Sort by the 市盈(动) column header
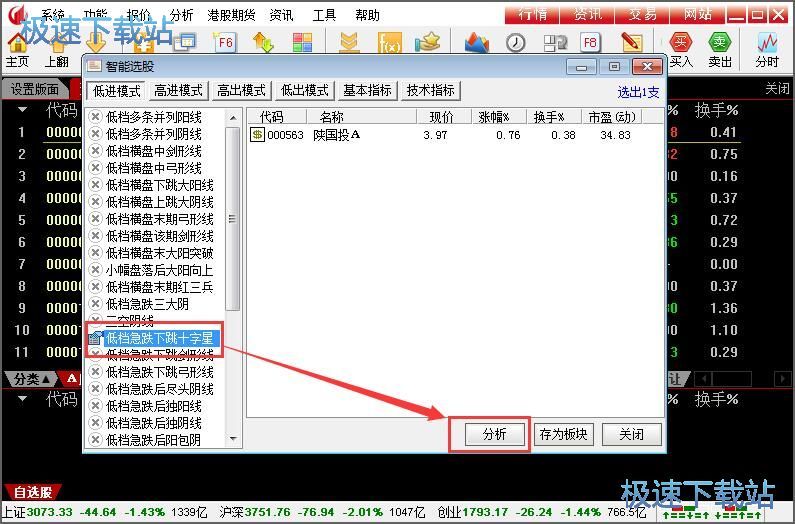795x524 pixels. (611, 117)
